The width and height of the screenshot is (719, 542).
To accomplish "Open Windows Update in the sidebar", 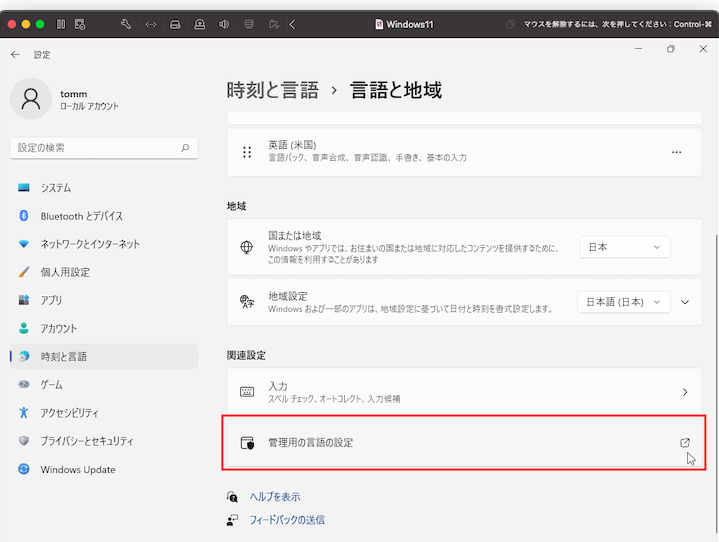I will (x=104, y=469).
